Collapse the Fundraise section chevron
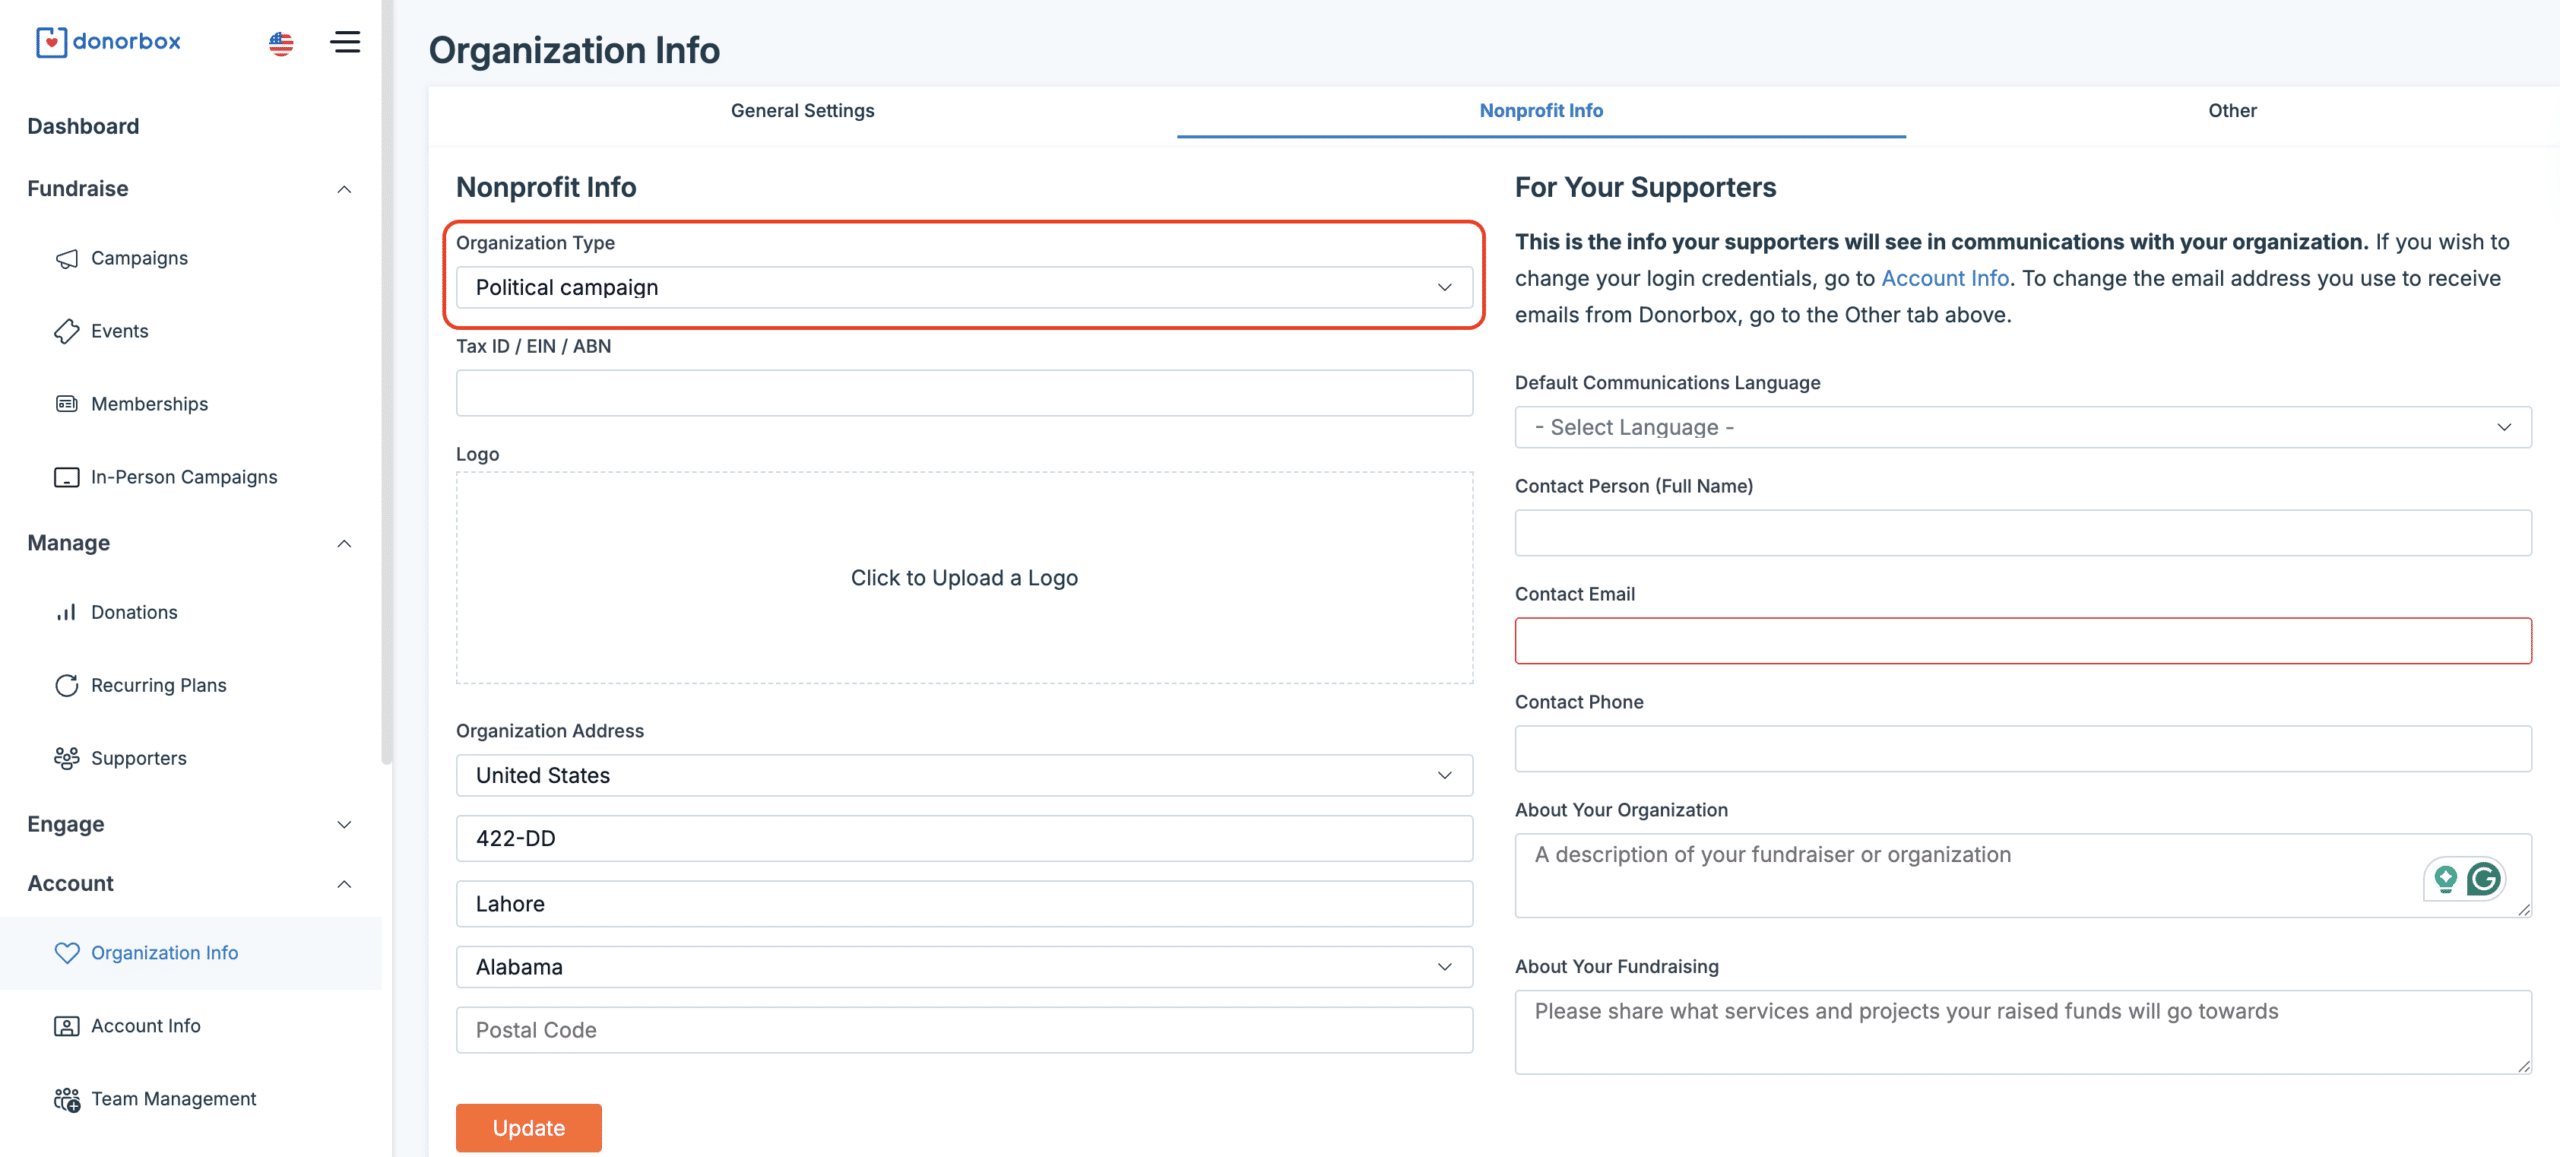The image size is (2560, 1157). click(x=344, y=189)
